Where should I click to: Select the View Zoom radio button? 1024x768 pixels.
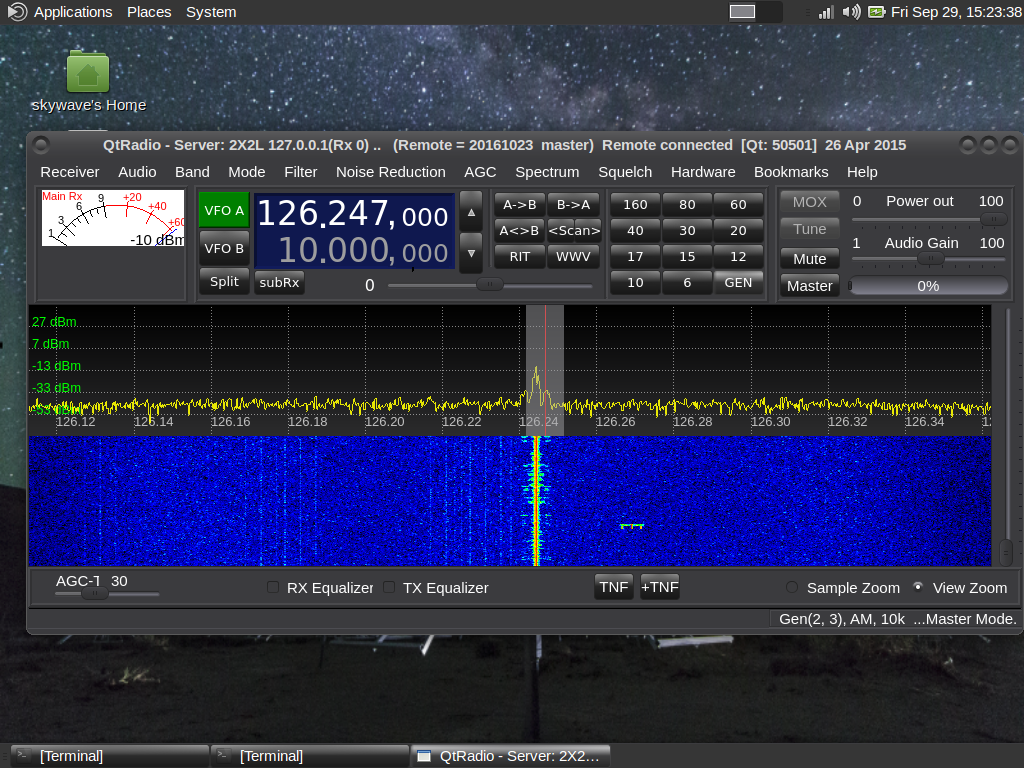[918, 587]
